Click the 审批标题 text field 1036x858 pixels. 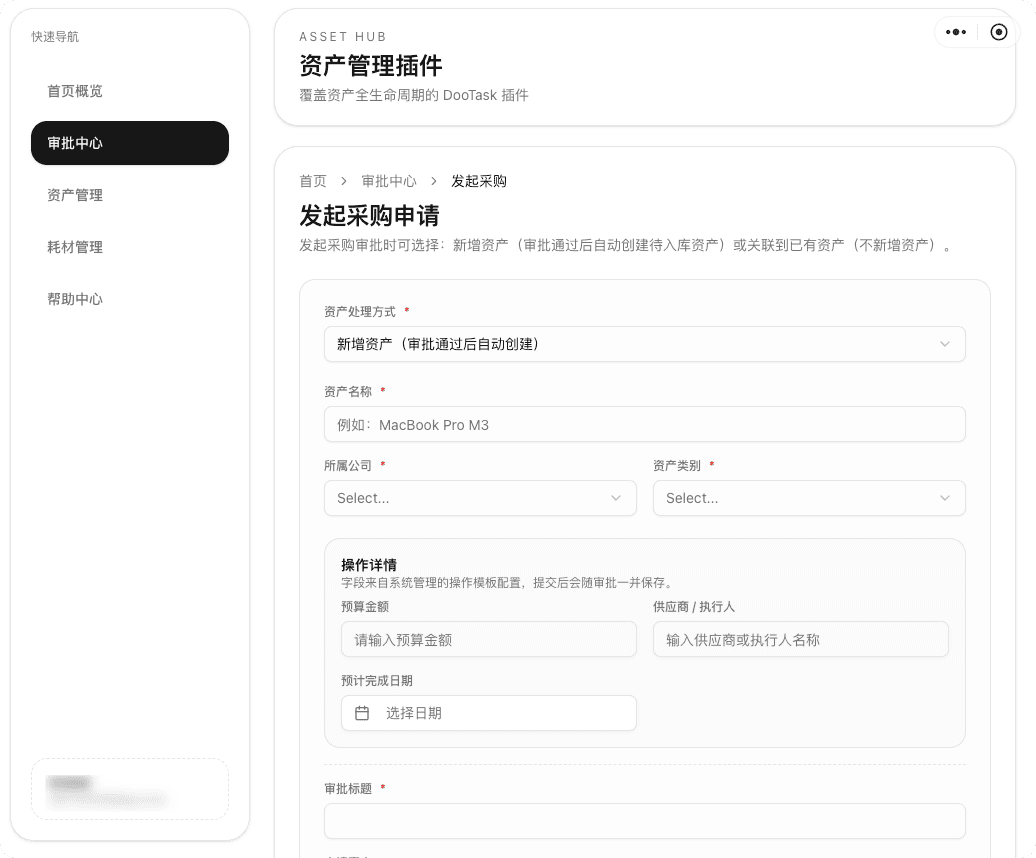point(644,820)
